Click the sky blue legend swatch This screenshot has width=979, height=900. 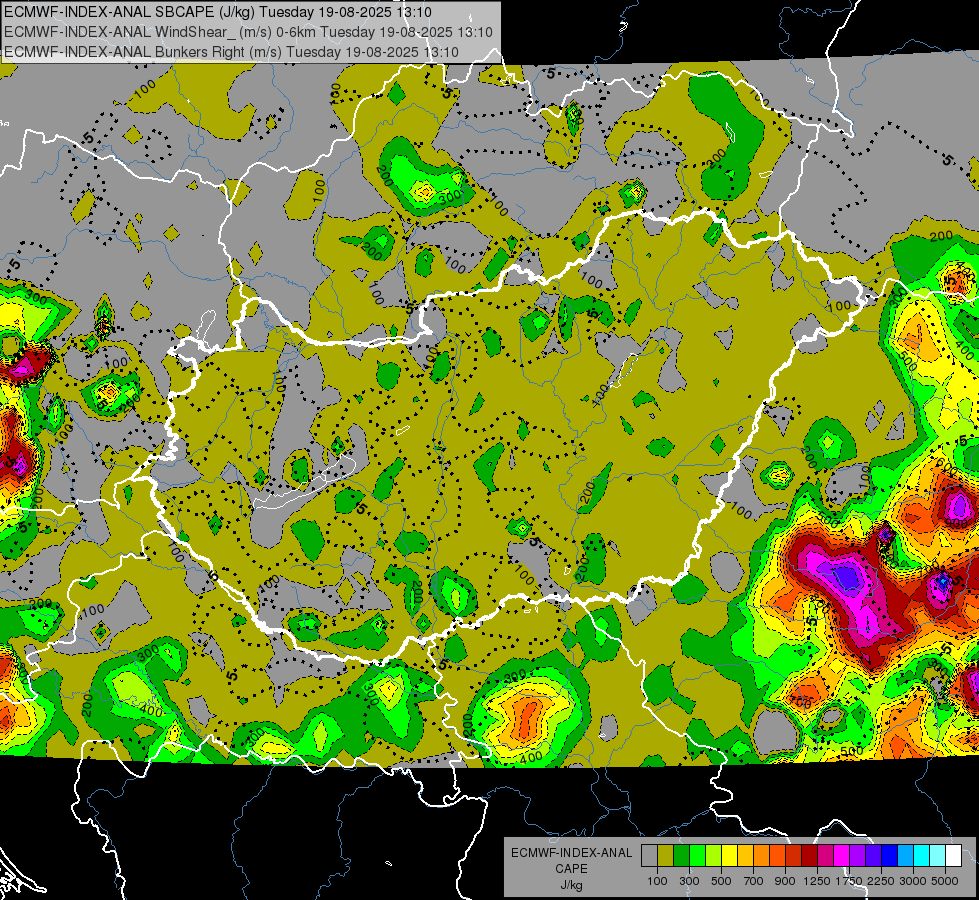905,856
